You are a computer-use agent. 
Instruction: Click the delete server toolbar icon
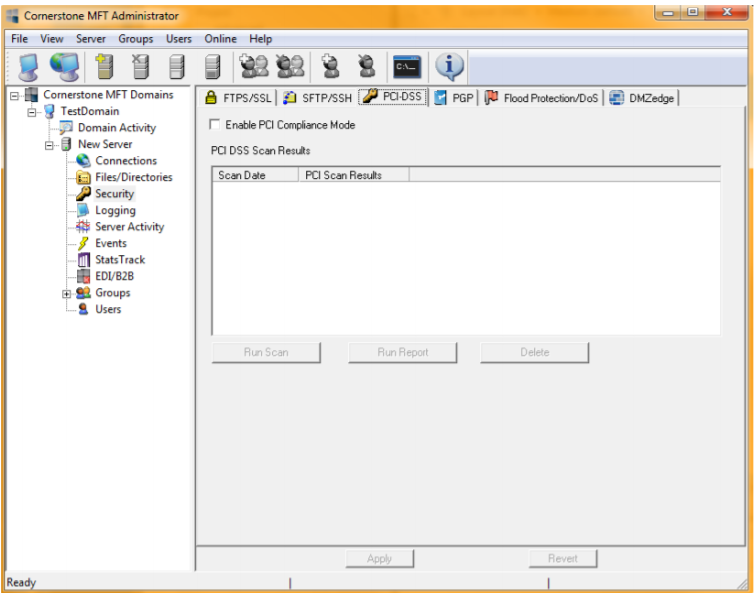click(x=140, y=66)
